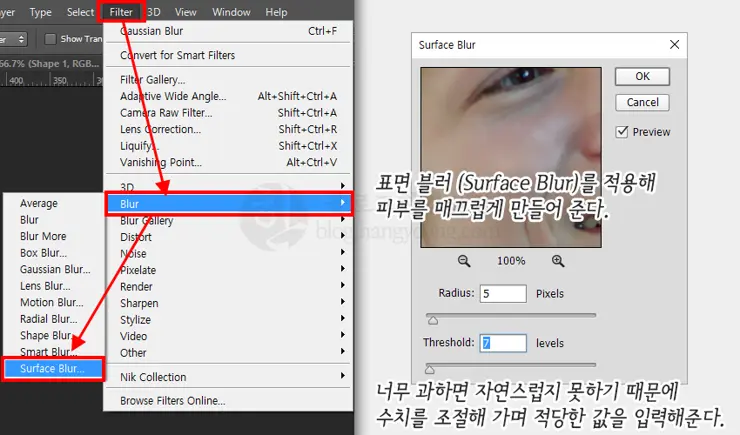
Task: Select Browse Filters Online
Action: click(x=228, y=401)
